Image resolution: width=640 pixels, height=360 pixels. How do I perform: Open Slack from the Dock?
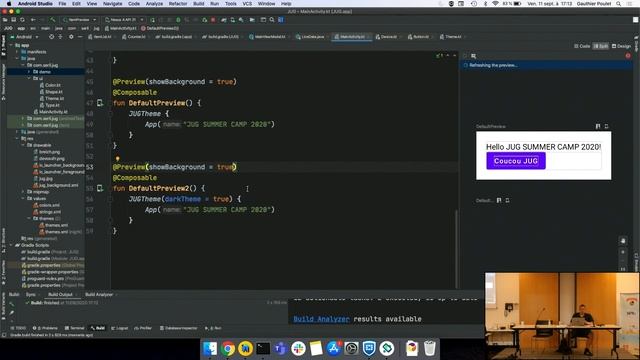pos(298,349)
